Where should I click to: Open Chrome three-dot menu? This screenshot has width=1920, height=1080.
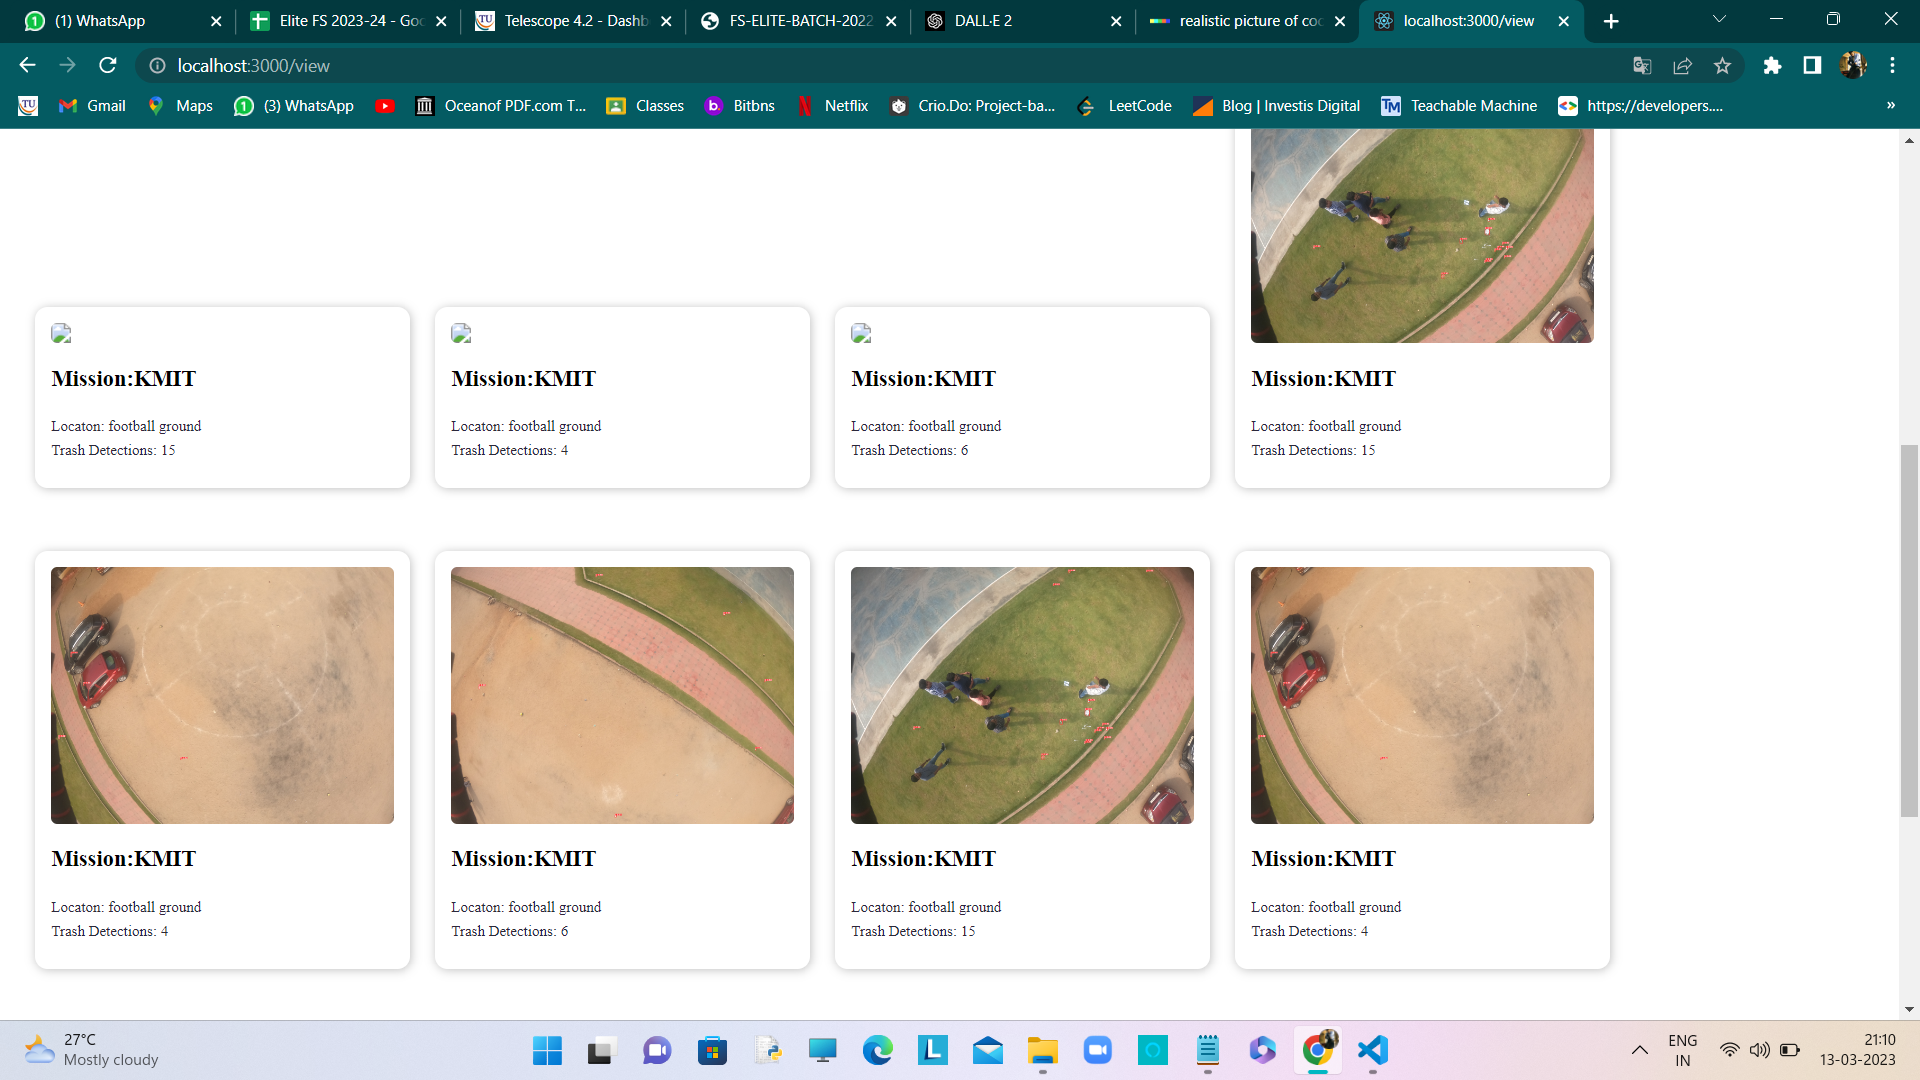click(1892, 65)
